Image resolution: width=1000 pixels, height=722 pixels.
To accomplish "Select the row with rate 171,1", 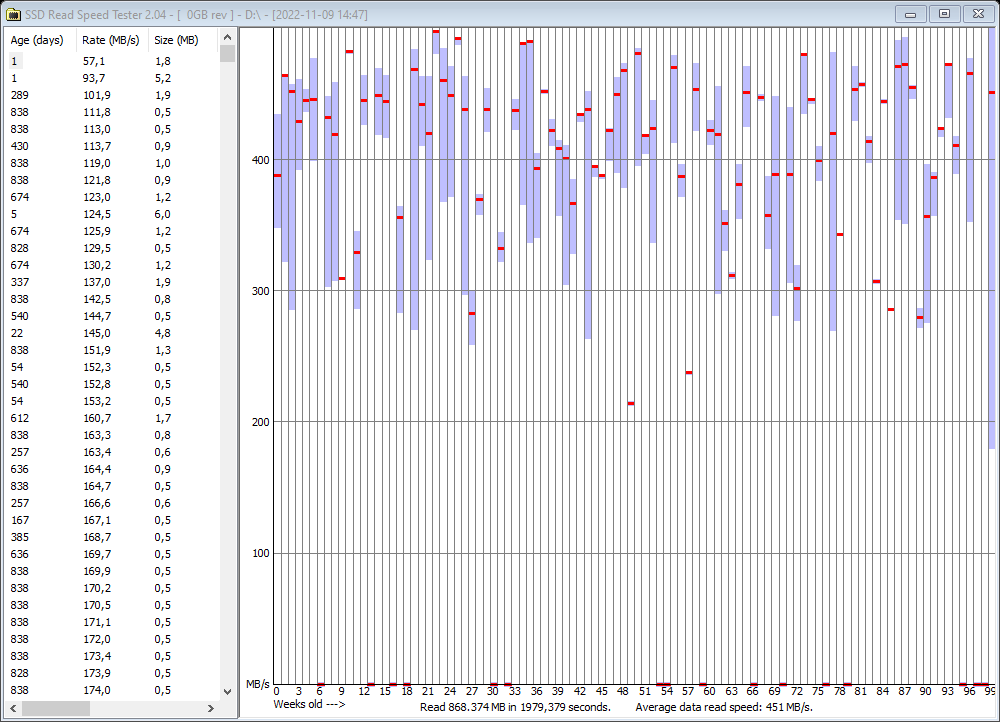I will click(112, 623).
